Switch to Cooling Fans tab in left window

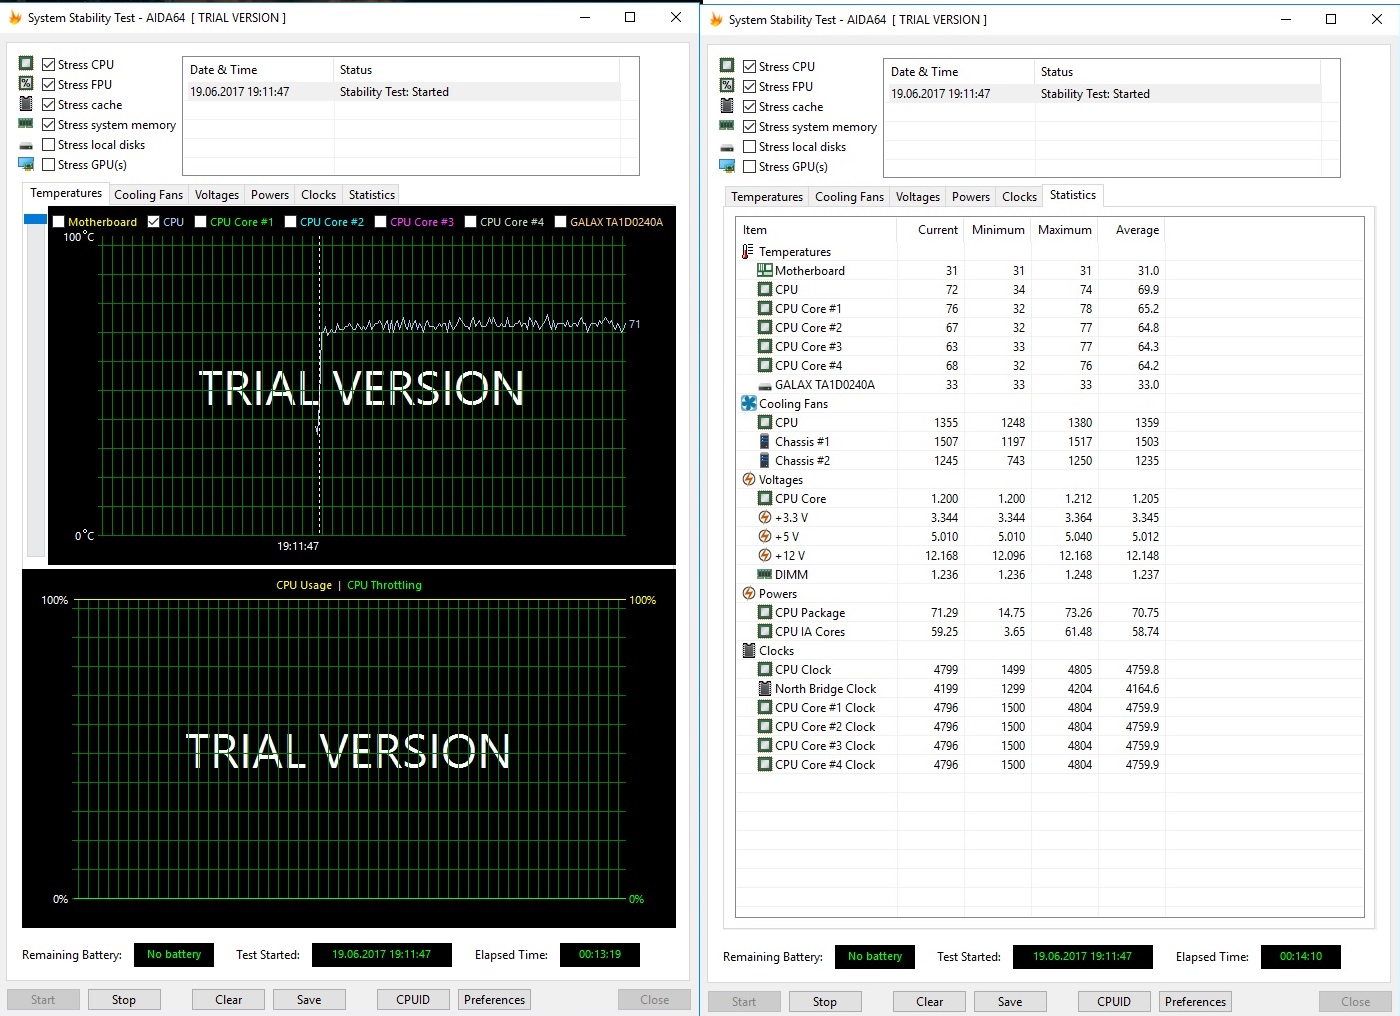(148, 195)
